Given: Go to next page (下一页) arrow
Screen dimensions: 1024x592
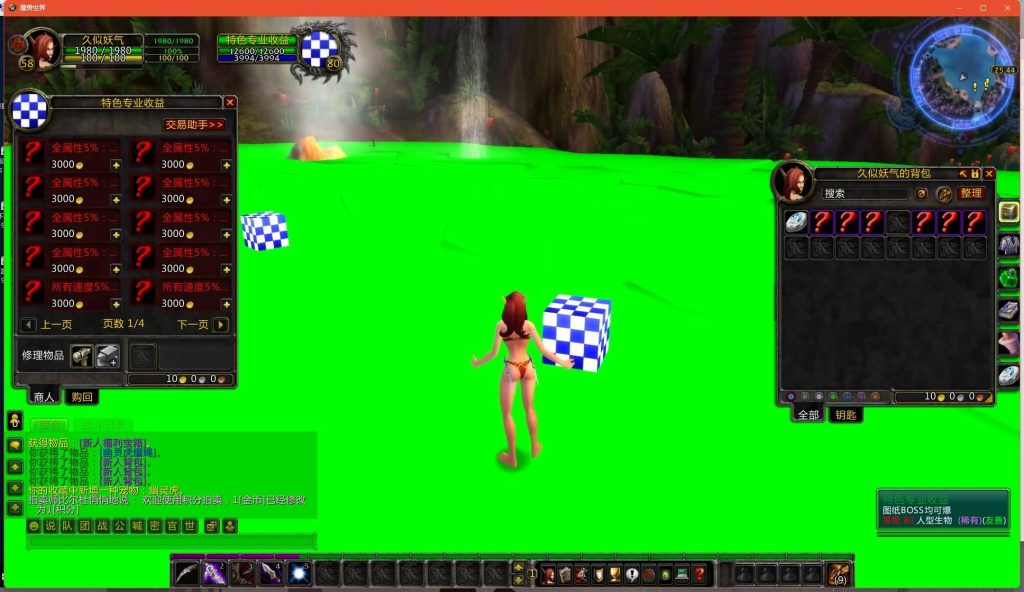Looking at the screenshot, I should (x=221, y=324).
